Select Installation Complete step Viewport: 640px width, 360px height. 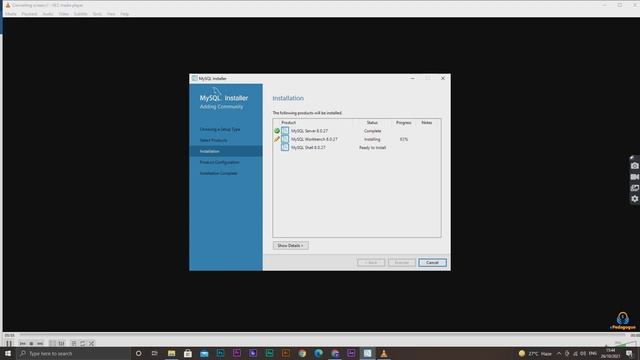tap(218, 173)
